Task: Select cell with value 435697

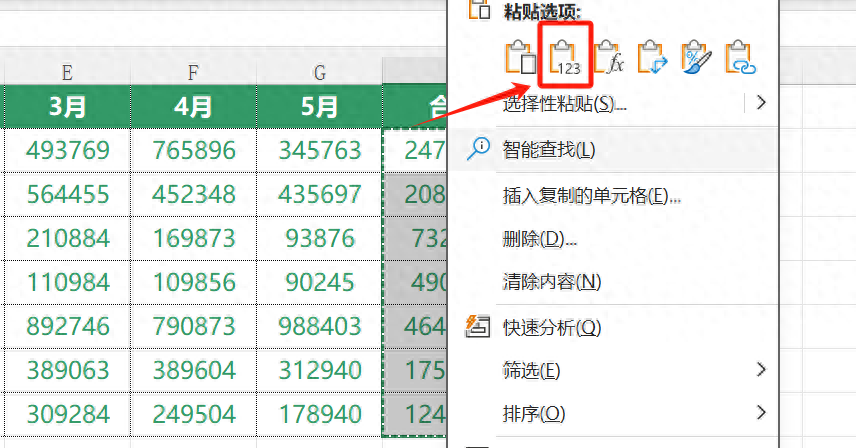Action: tap(319, 195)
